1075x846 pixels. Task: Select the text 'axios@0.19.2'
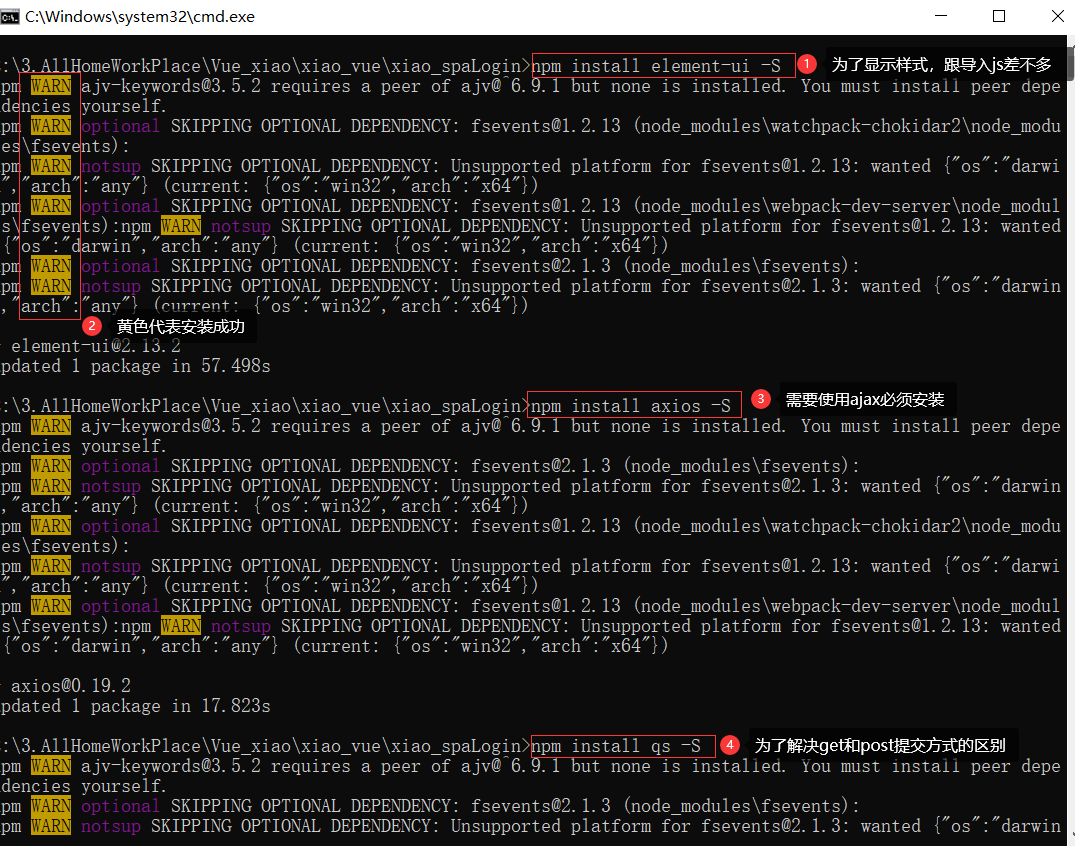click(71, 686)
